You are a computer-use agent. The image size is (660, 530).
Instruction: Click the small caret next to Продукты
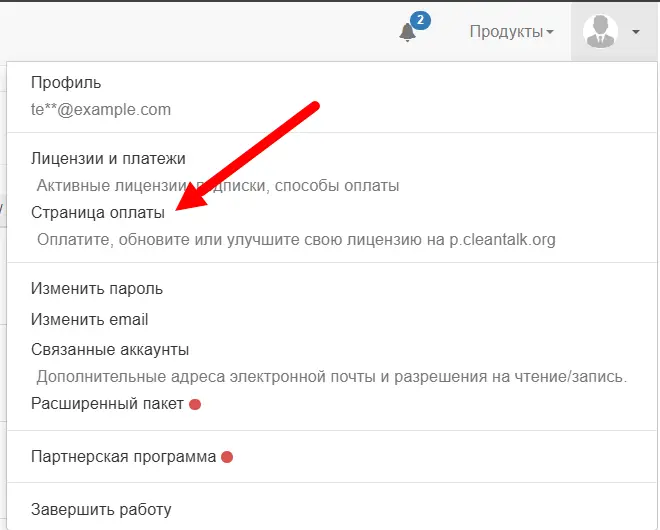[550, 32]
